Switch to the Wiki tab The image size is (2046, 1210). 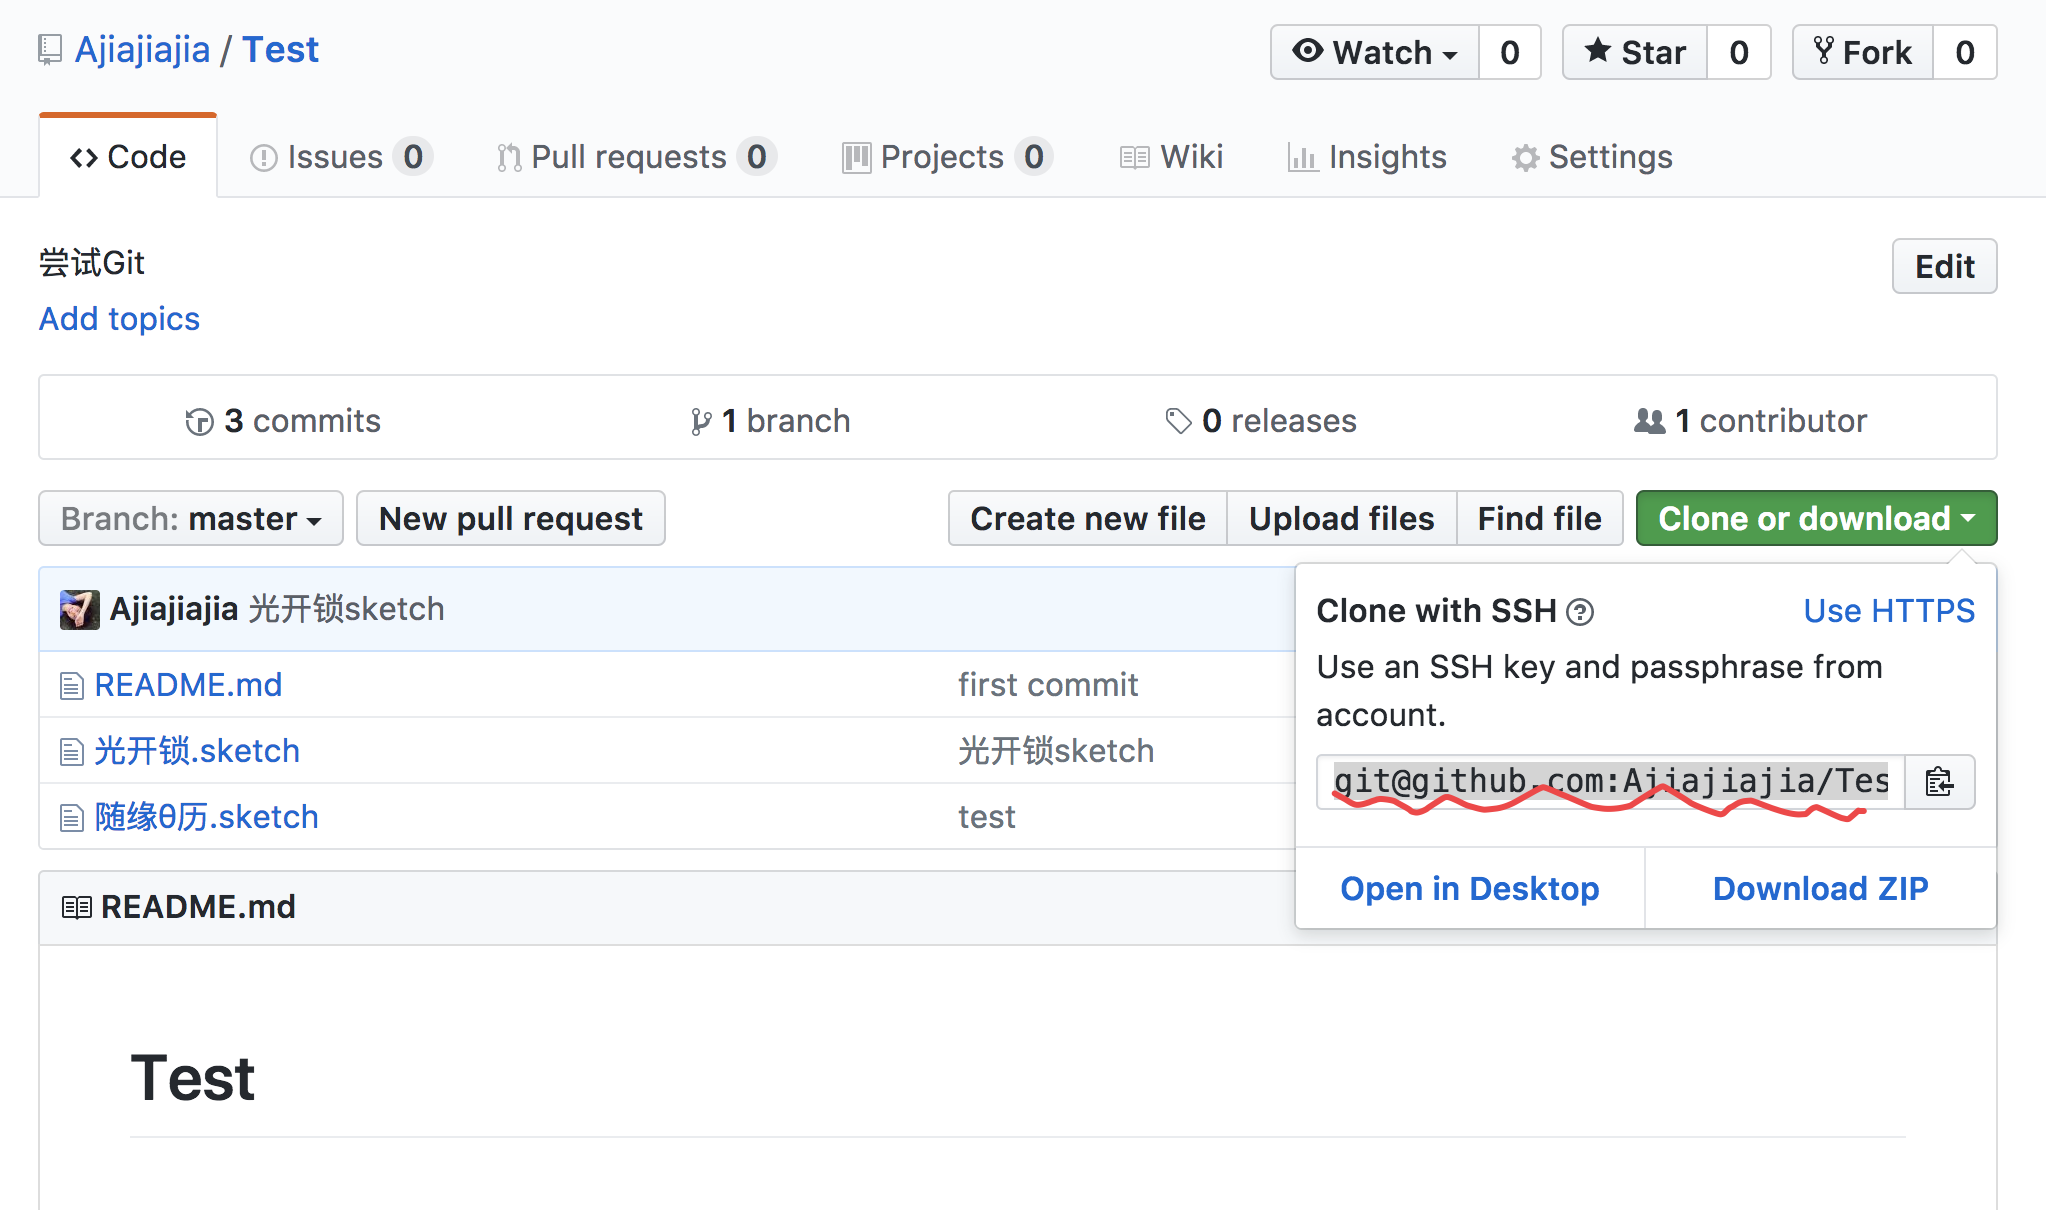[1171, 157]
